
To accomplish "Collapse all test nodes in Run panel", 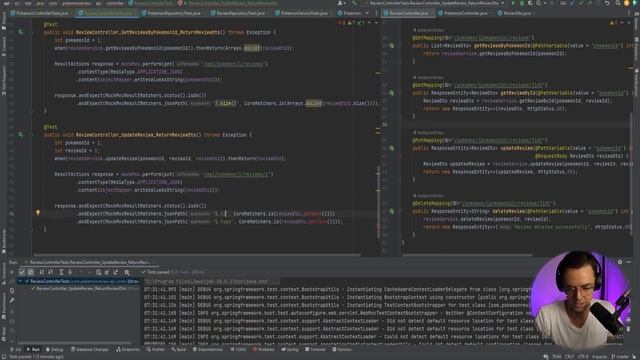I will pos(70,272).
